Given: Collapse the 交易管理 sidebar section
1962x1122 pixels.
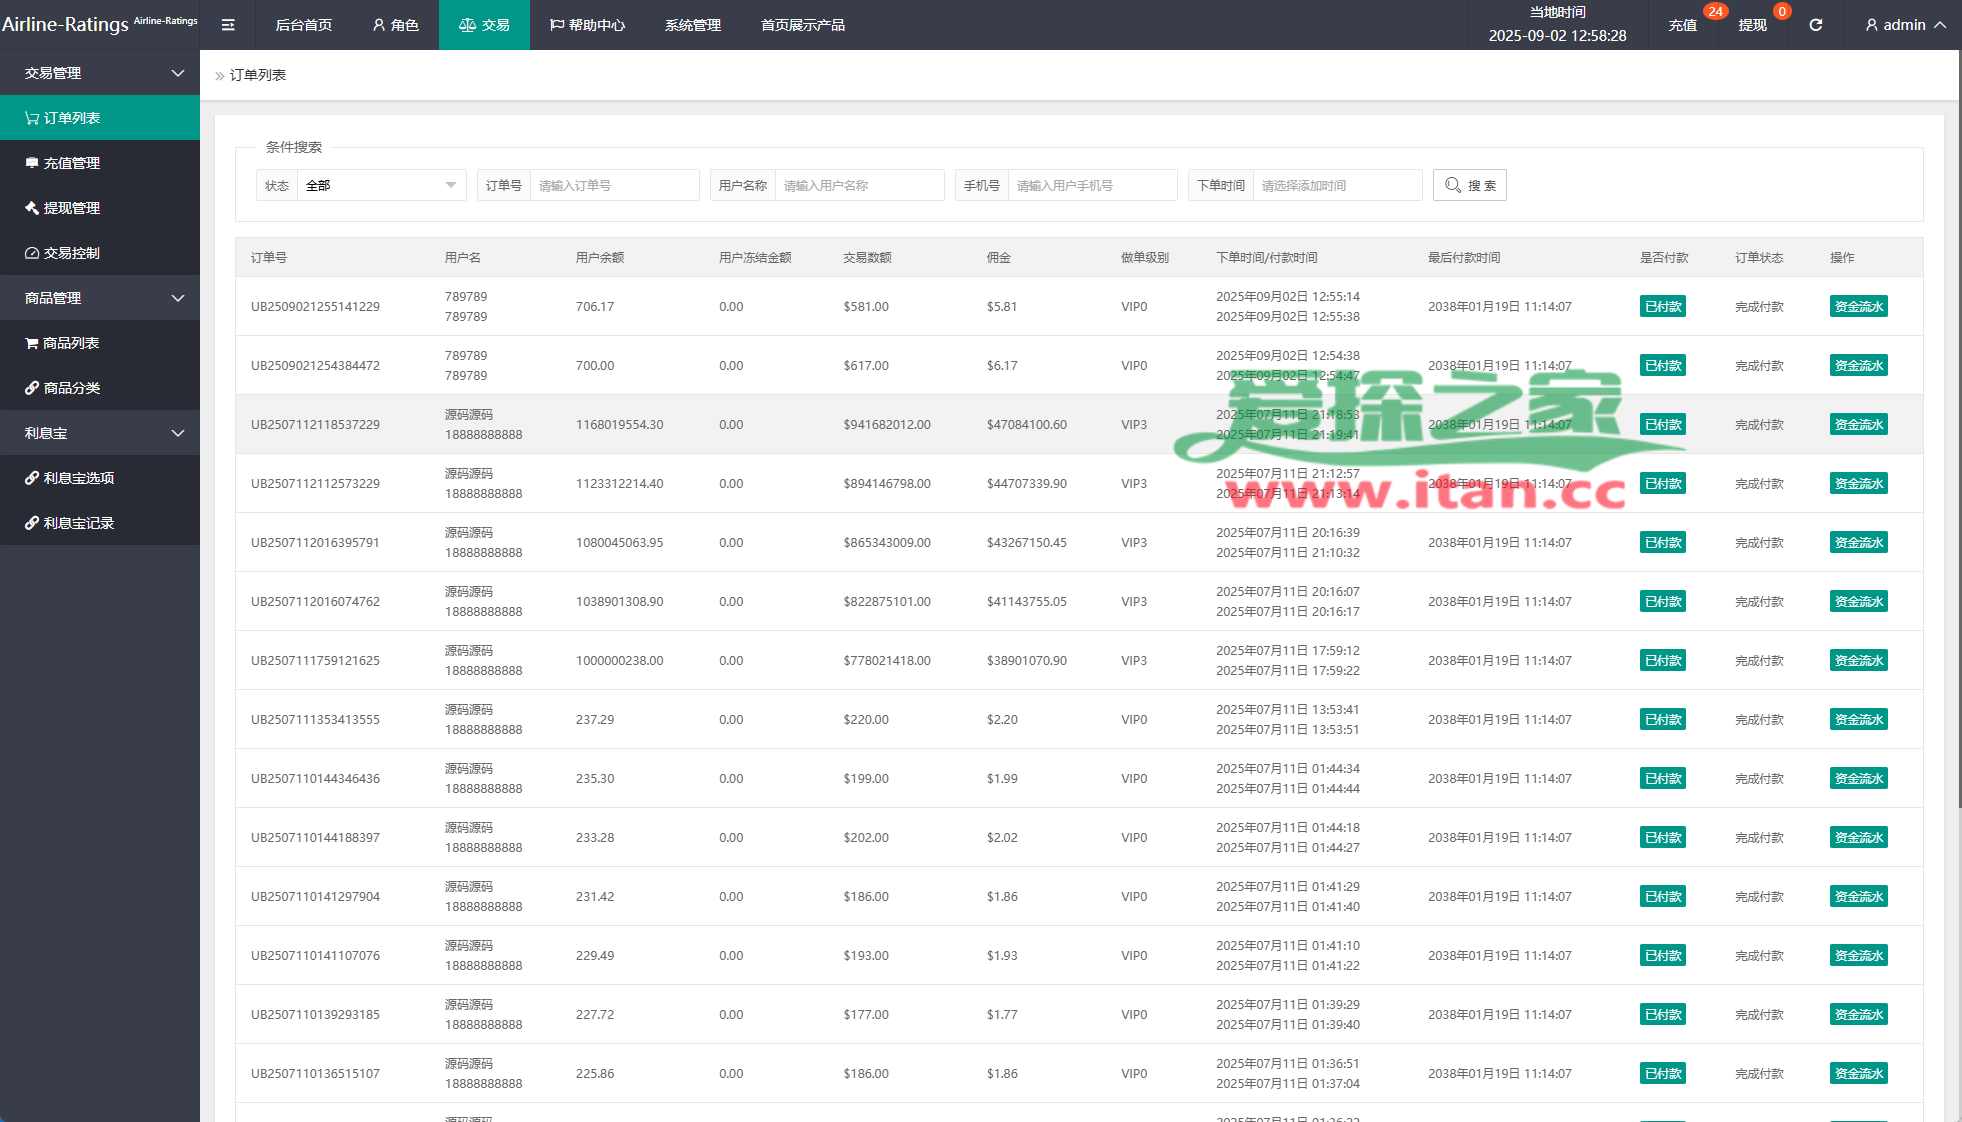Looking at the screenshot, I should (100, 73).
